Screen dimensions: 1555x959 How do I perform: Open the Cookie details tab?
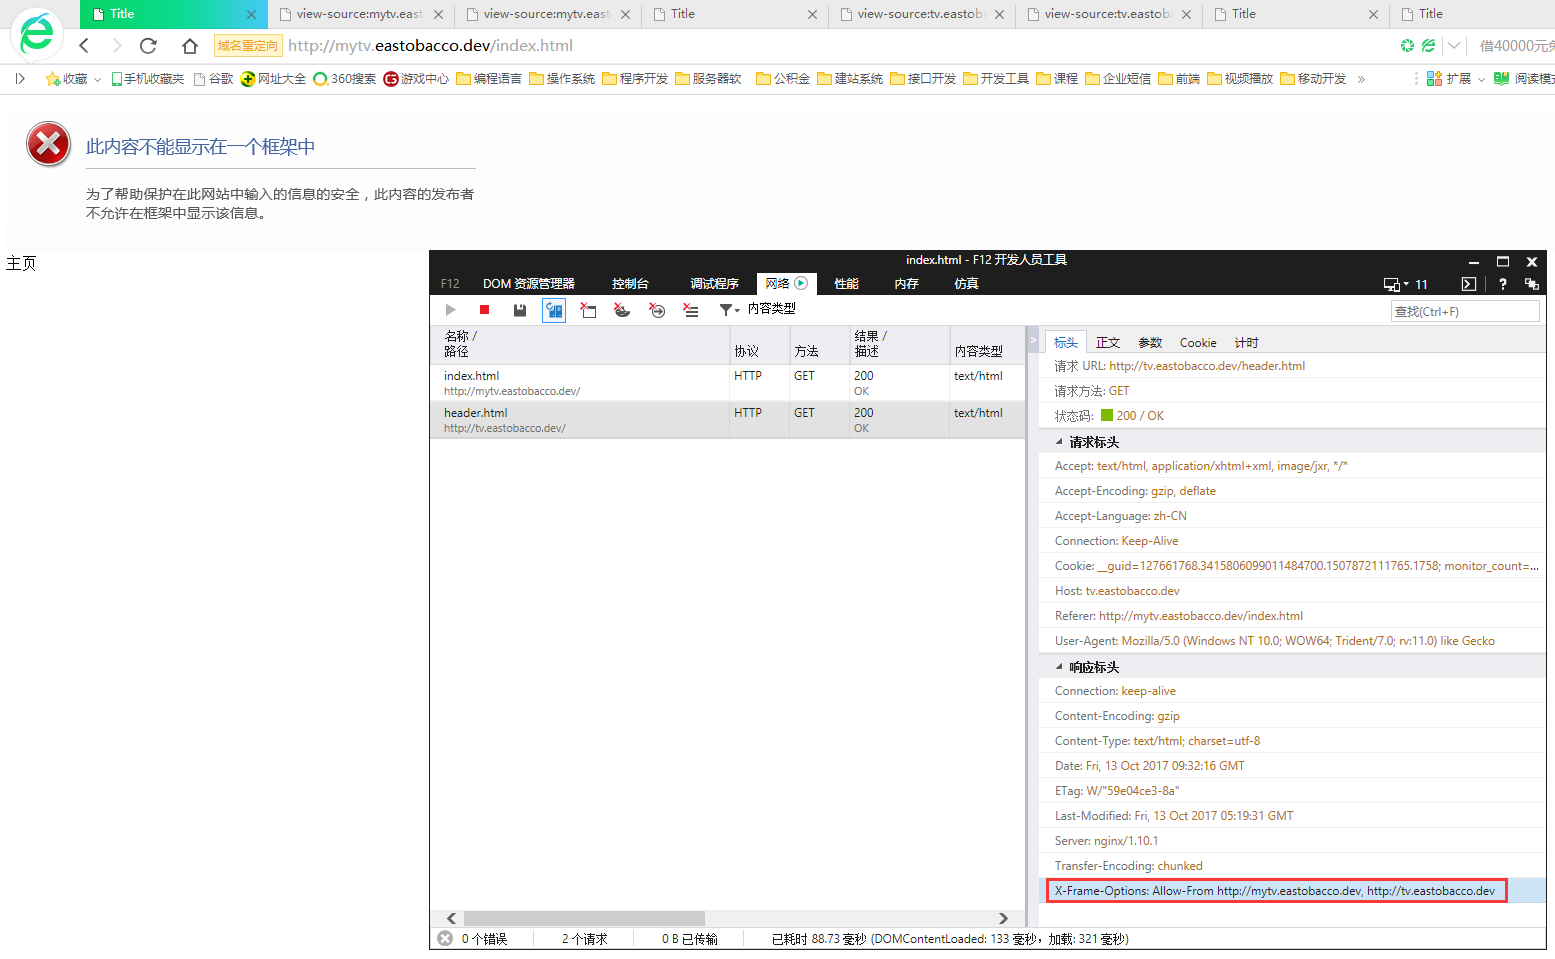[1198, 343]
